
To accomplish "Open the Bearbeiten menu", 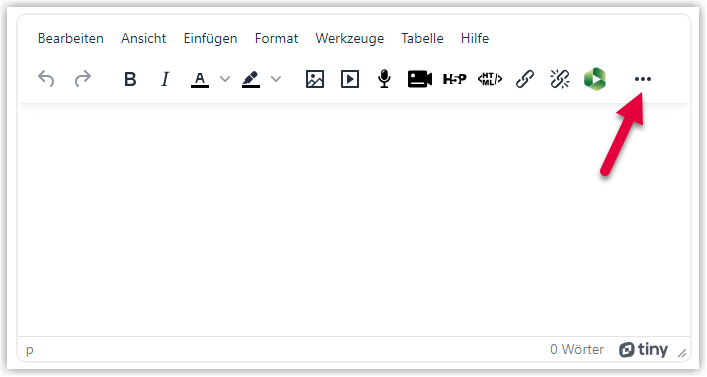I will coord(71,38).
